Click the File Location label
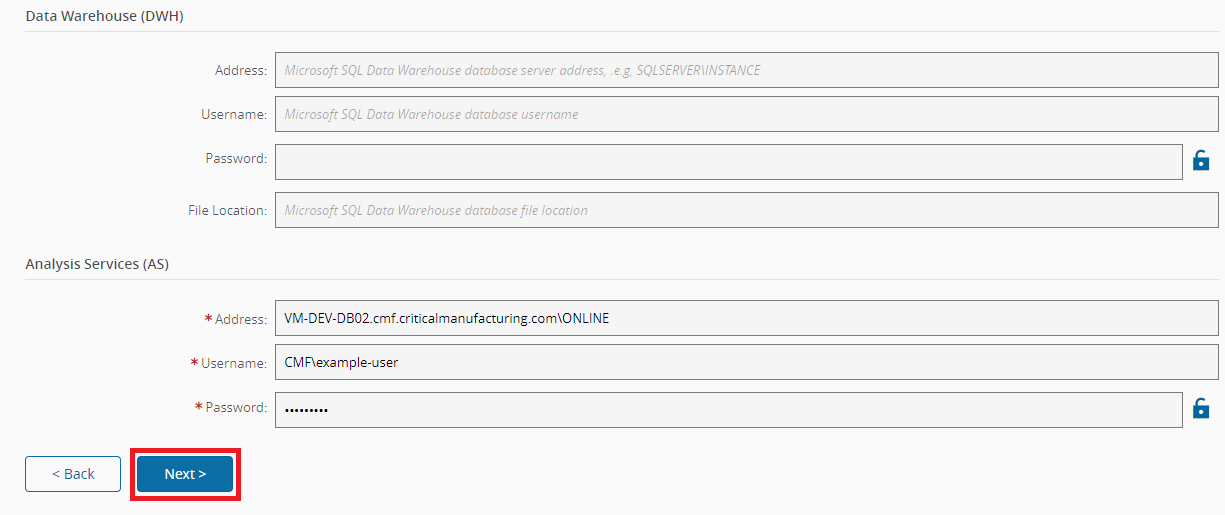The height and width of the screenshot is (515, 1225). [x=227, y=210]
